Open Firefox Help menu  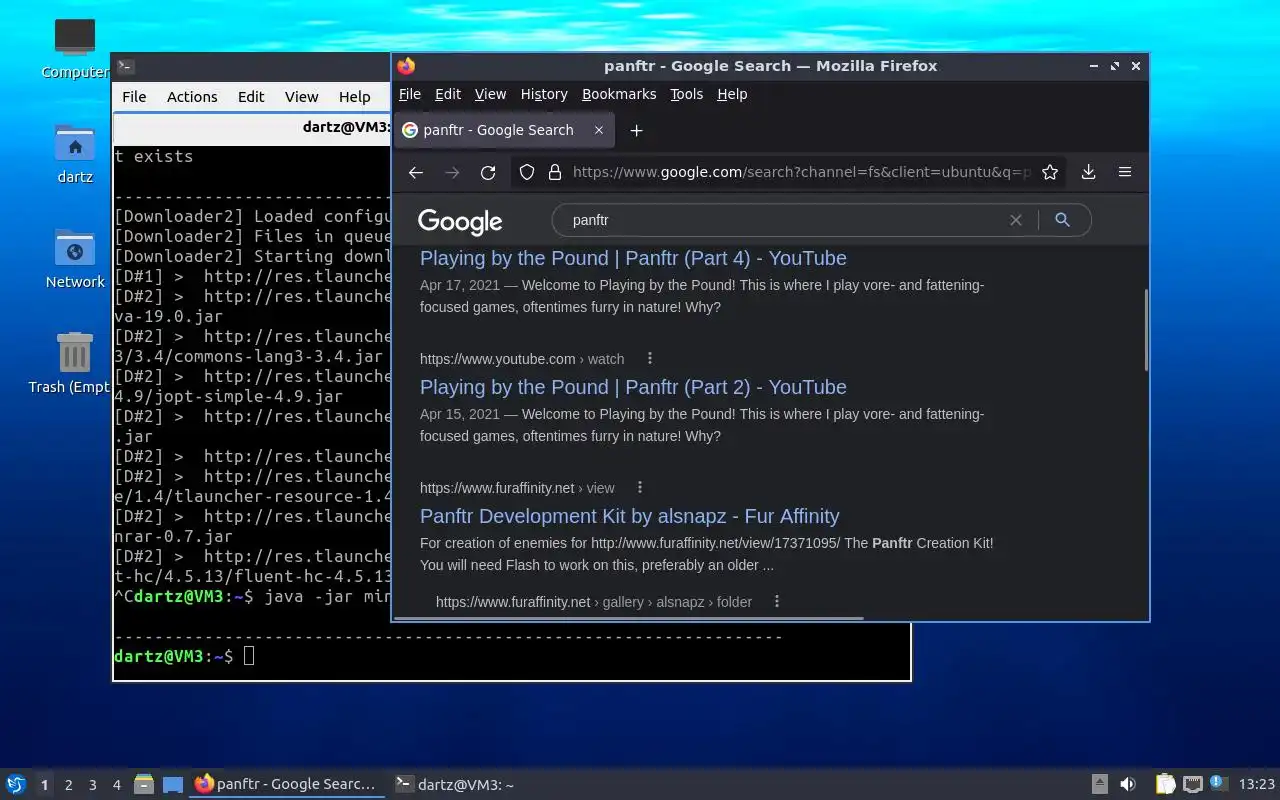point(732,94)
